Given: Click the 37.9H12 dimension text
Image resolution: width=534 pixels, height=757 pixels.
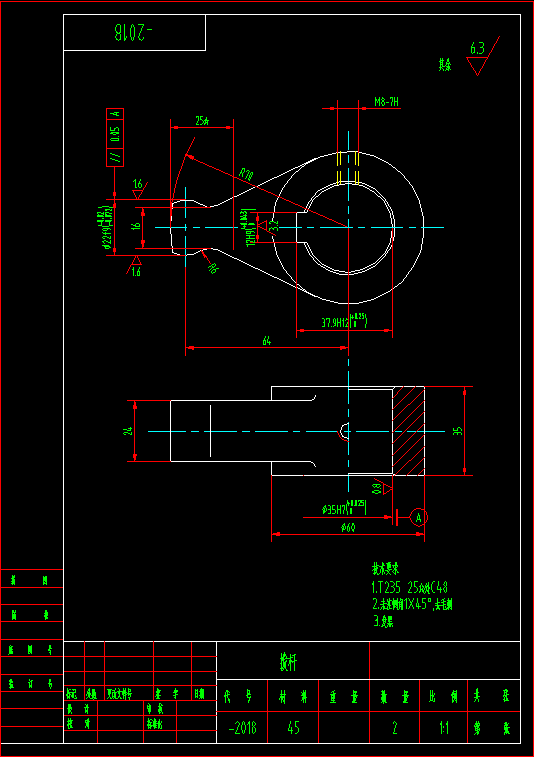Looking at the screenshot, I should [x=345, y=322].
